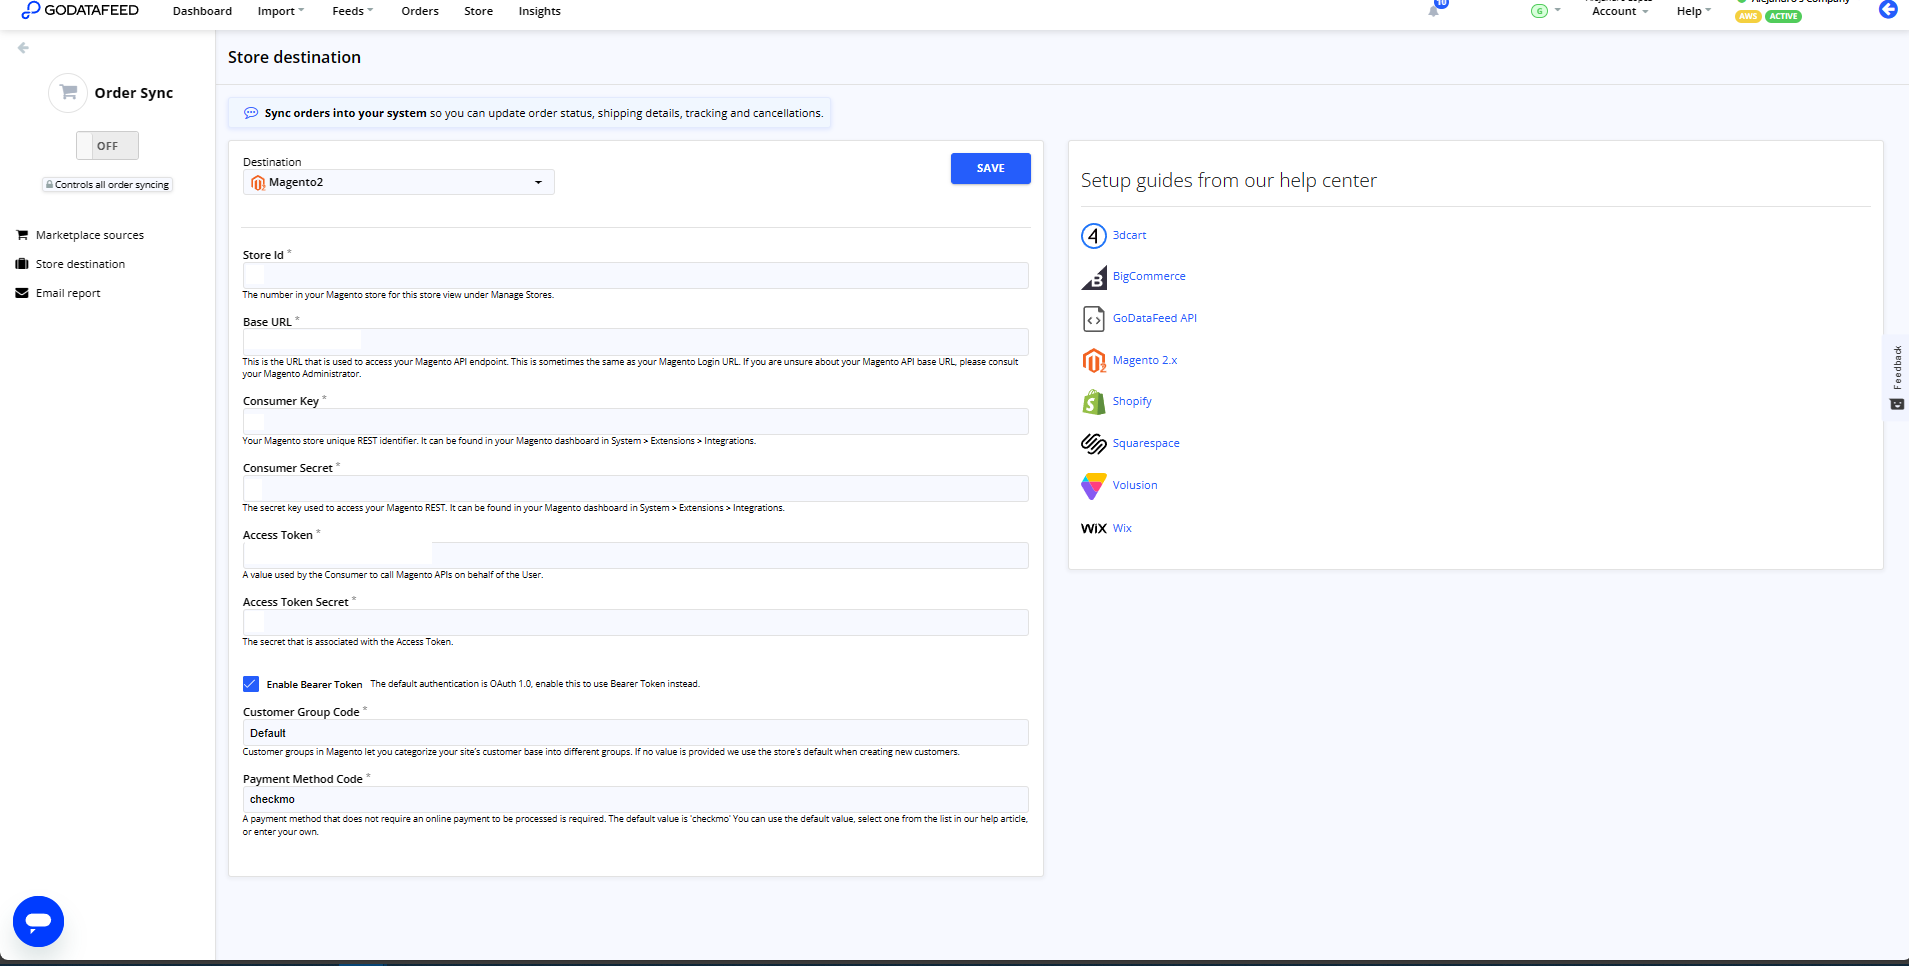Image resolution: width=1909 pixels, height=966 pixels.
Task: Click the Feedback side tab
Action: click(1897, 377)
